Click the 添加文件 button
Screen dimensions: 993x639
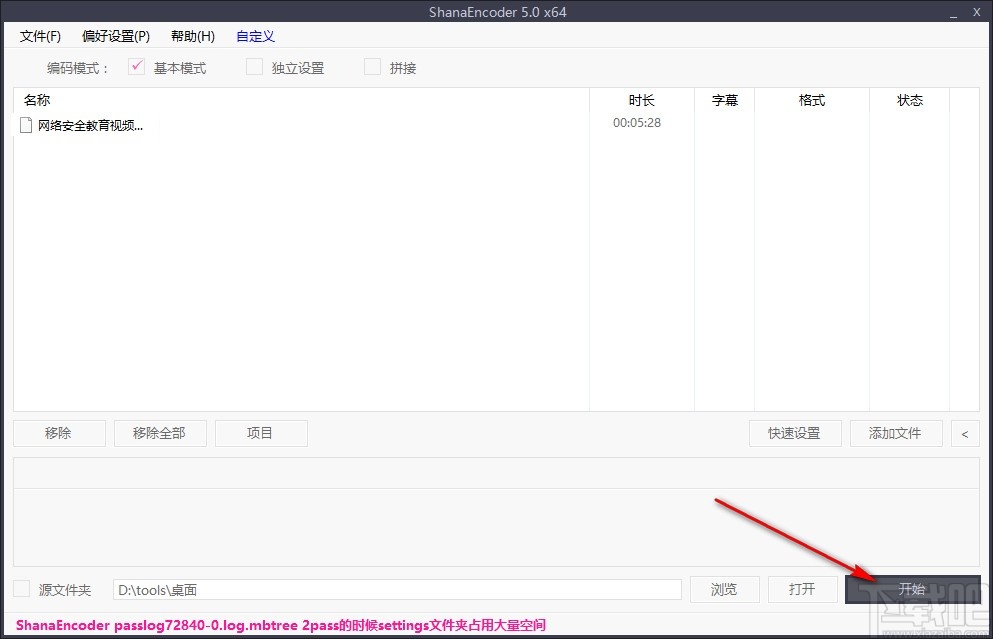tap(895, 433)
